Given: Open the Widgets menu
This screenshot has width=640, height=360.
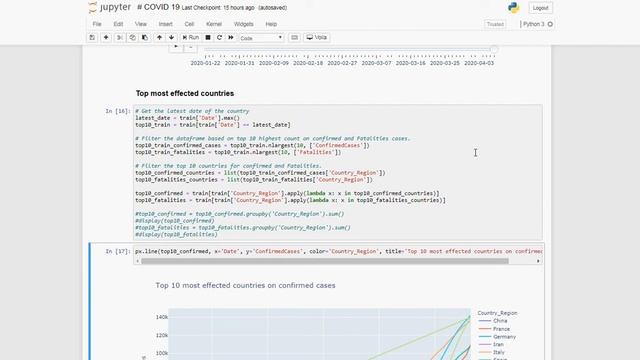Looking at the screenshot, I should pyautogui.click(x=244, y=24).
